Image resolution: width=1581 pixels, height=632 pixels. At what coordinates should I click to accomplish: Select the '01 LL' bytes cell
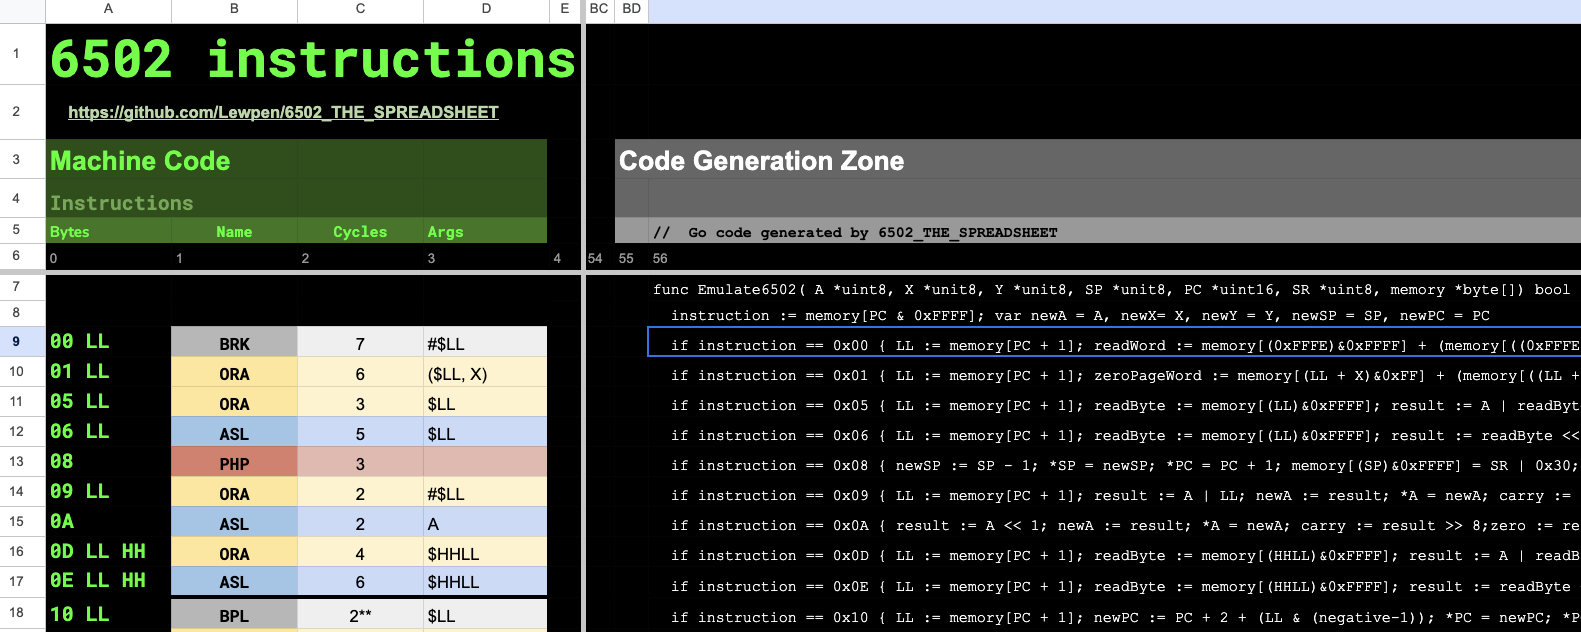pyautogui.click(x=109, y=371)
